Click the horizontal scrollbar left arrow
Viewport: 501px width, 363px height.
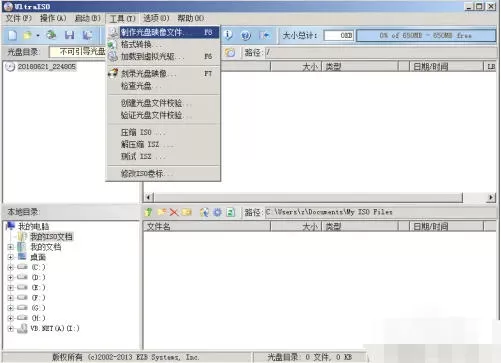tap(149, 197)
